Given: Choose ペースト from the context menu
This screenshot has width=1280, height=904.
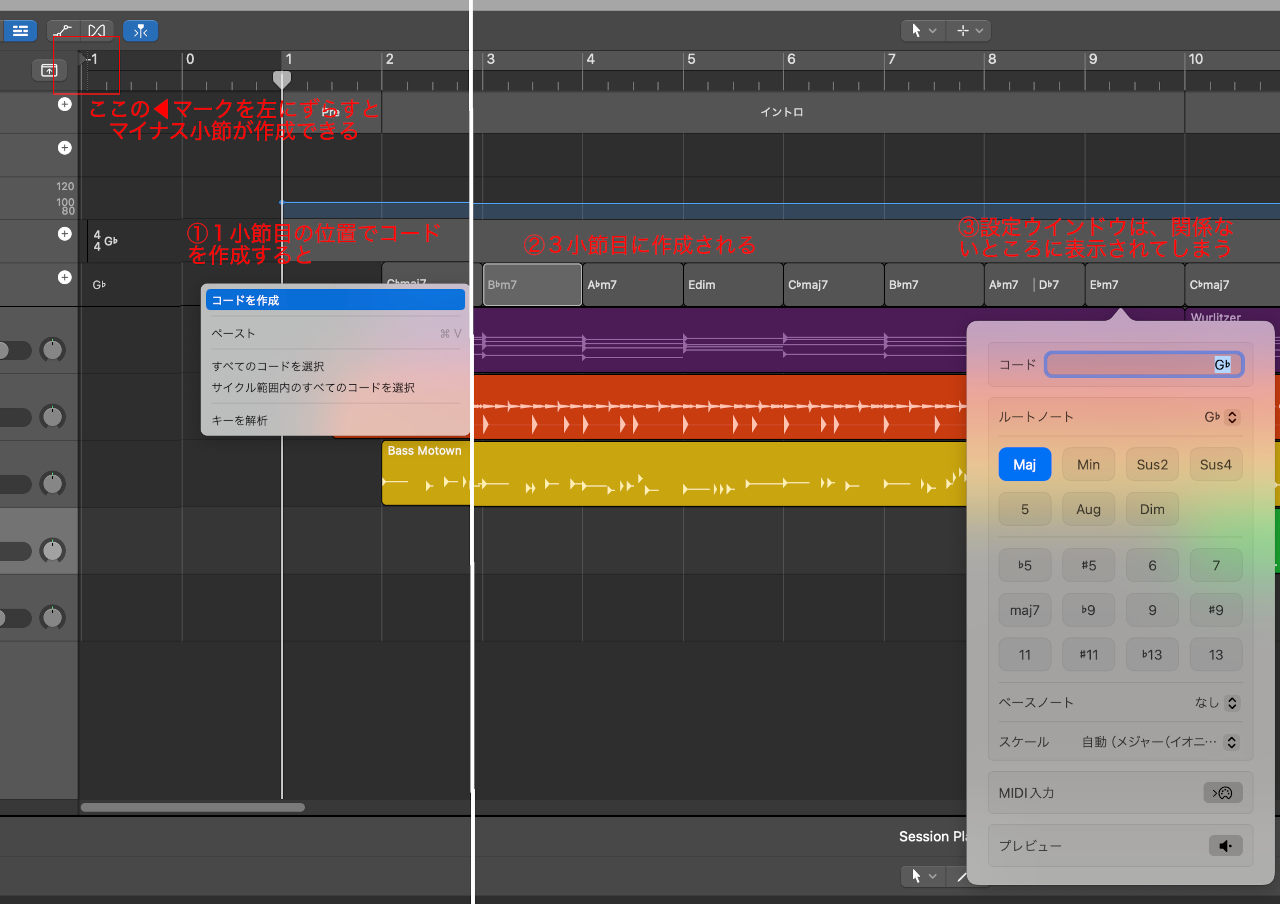Looking at the screenshot, I should pos(335,333).
